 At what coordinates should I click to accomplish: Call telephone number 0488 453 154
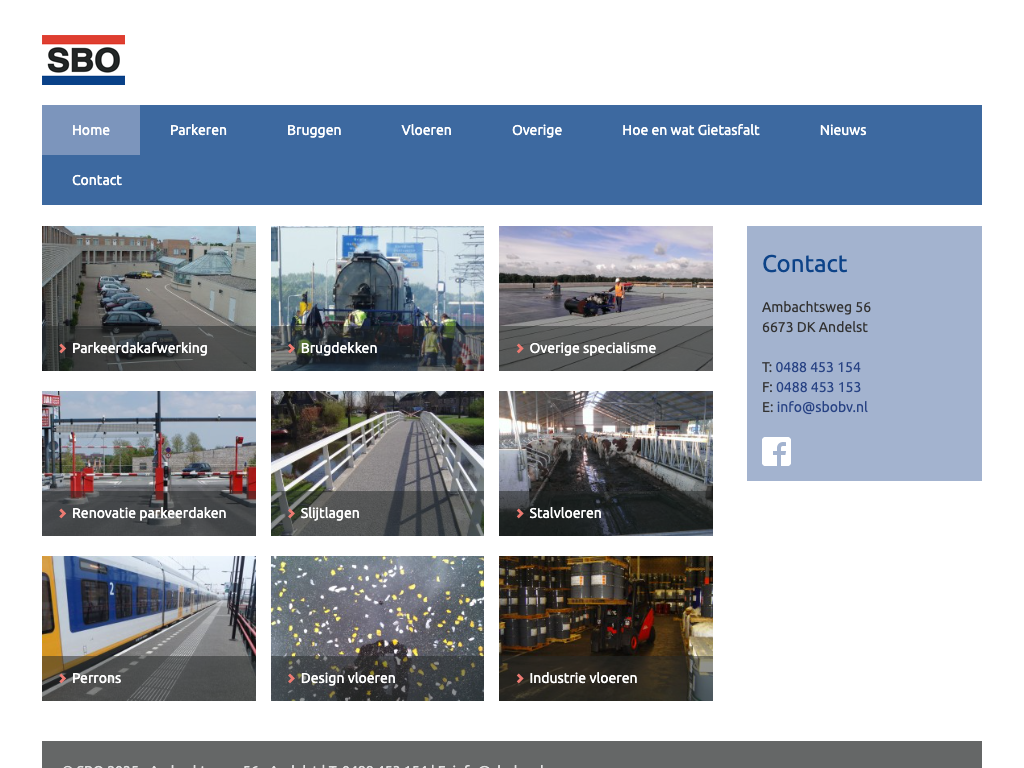point(818,367)
